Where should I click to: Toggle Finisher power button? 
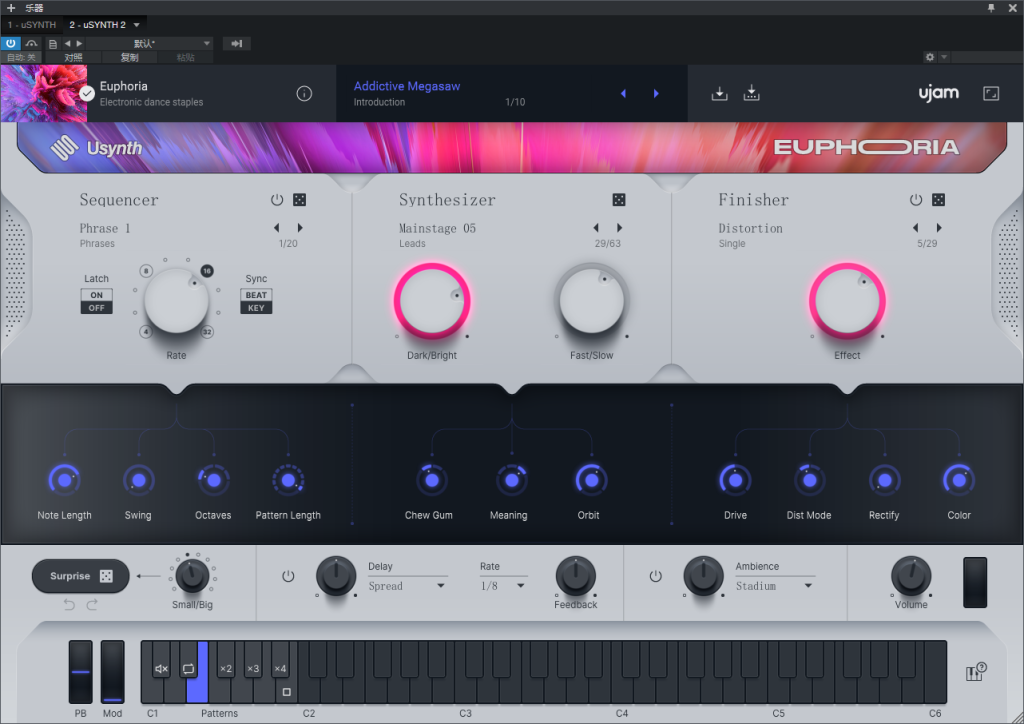[x=916, y=200]
